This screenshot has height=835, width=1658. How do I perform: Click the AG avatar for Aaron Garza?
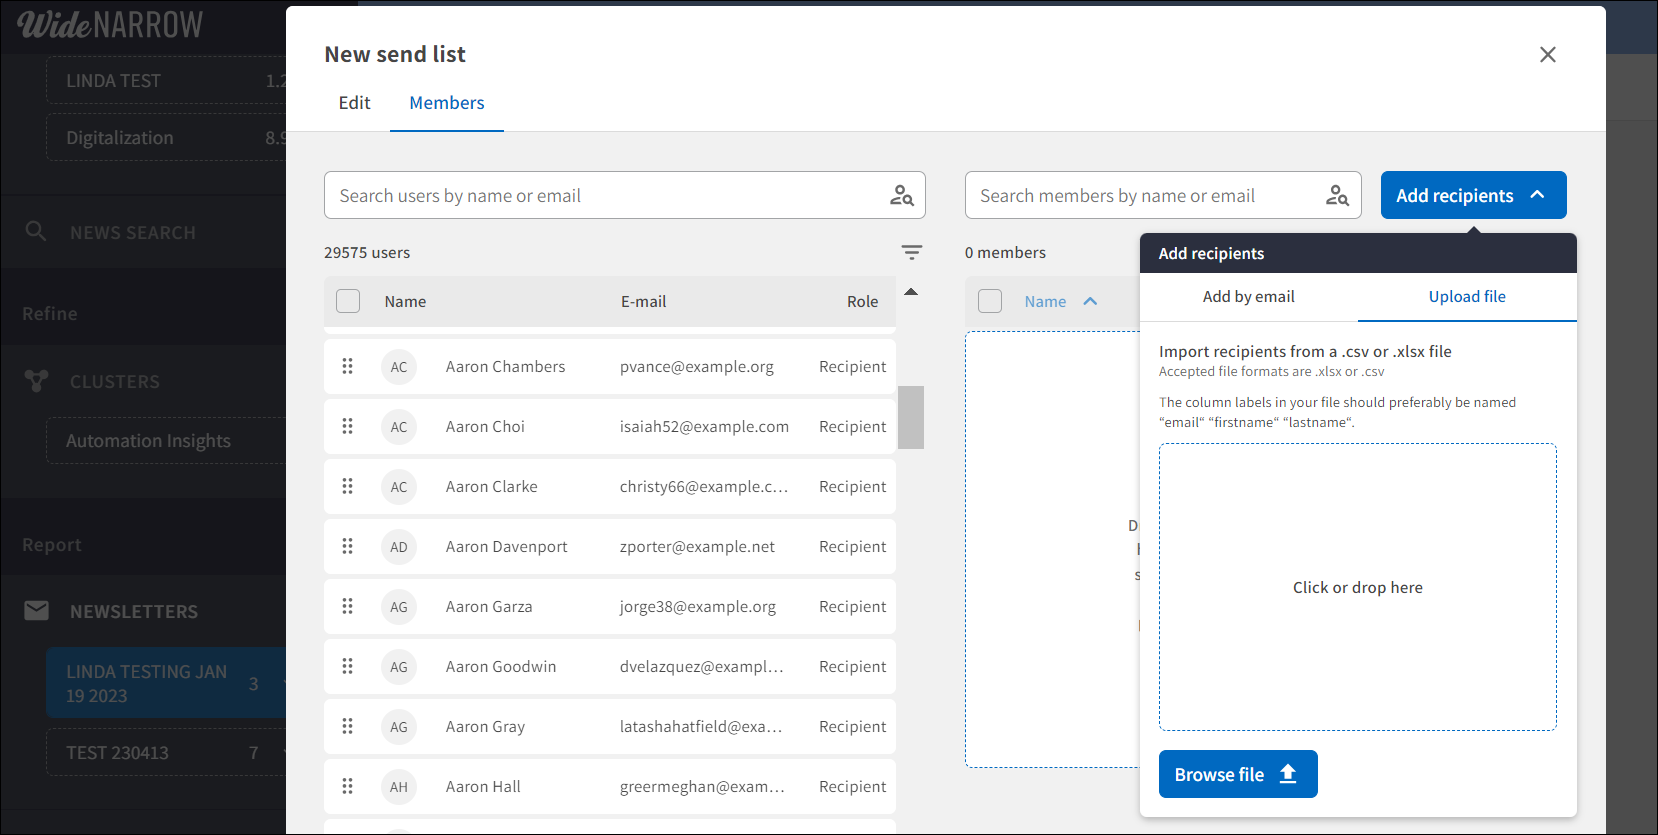click(399, 607)
